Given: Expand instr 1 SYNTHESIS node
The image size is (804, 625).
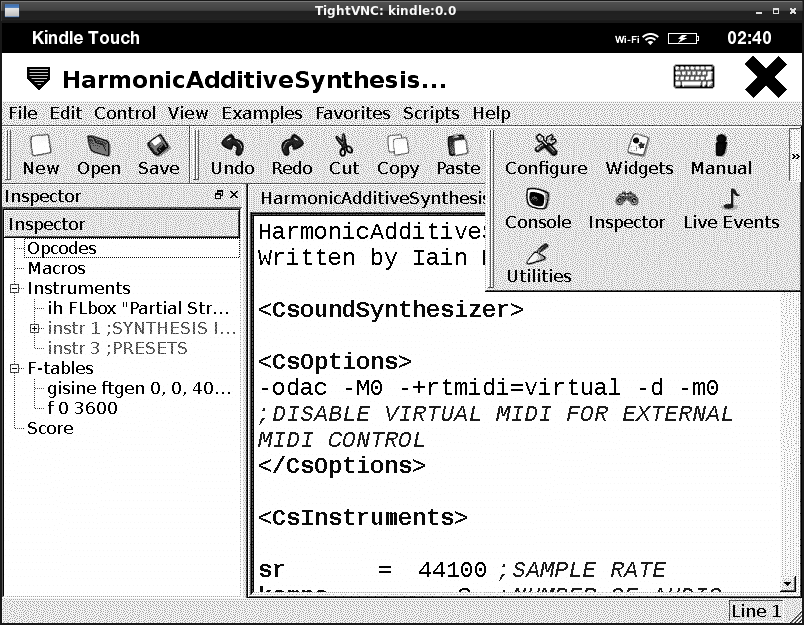Looking at the screenshot, I should (x=34, y=328).
